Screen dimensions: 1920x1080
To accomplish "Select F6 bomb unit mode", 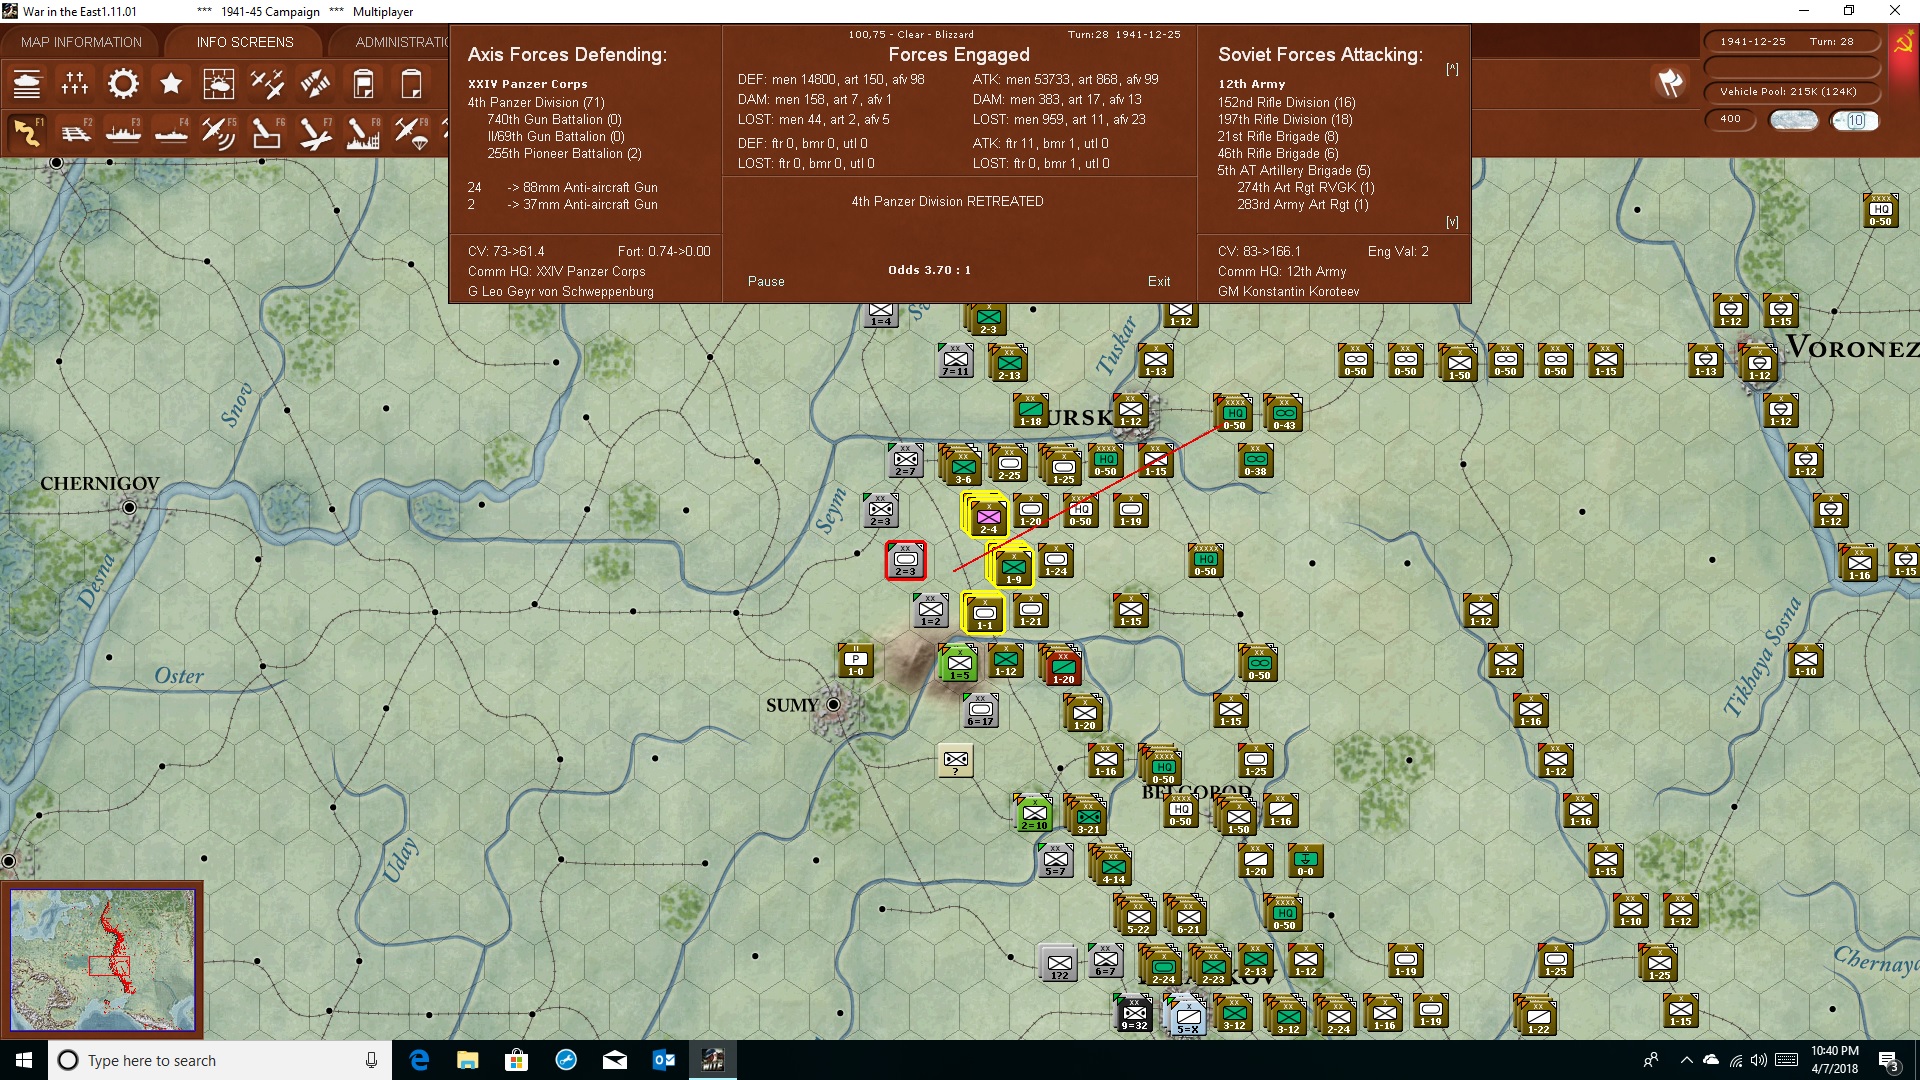I will coord(267,132).
